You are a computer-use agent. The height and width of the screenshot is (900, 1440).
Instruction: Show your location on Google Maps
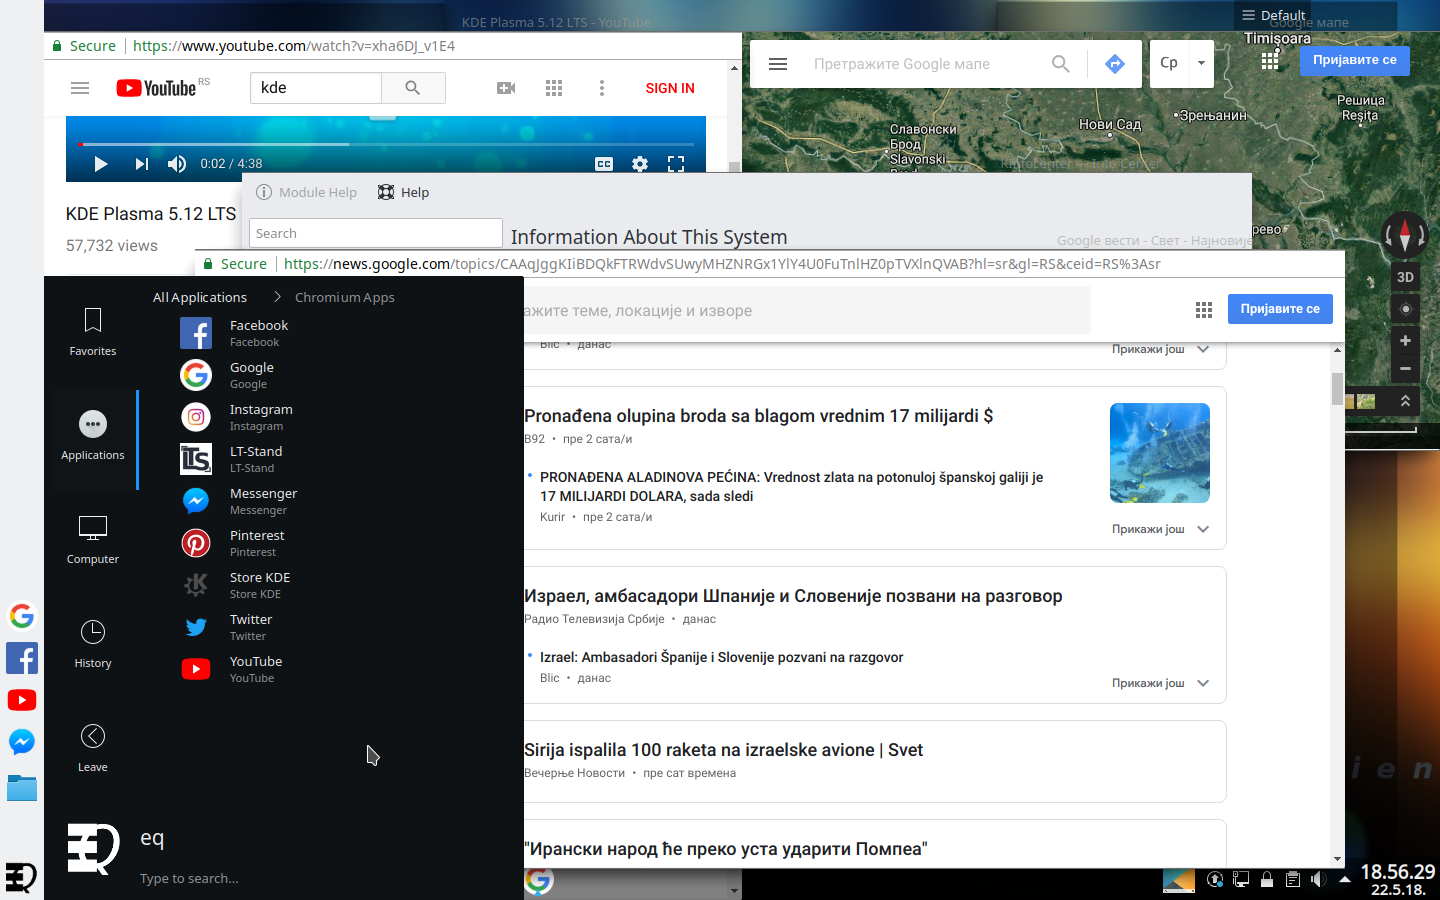click(1405, 309)
